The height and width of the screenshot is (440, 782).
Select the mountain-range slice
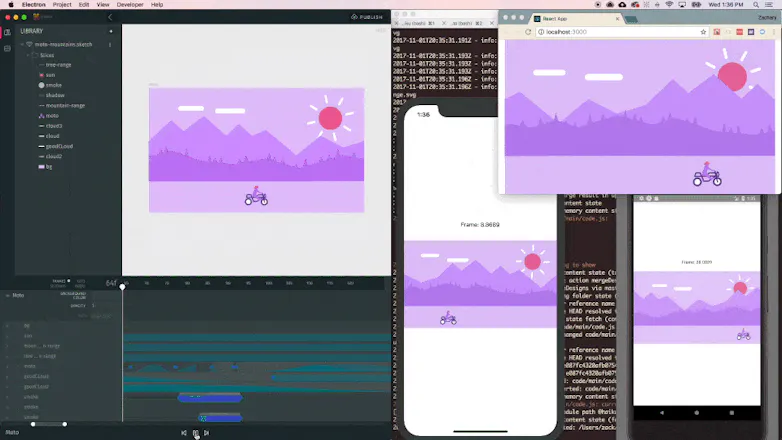click(x=62, y=105)
